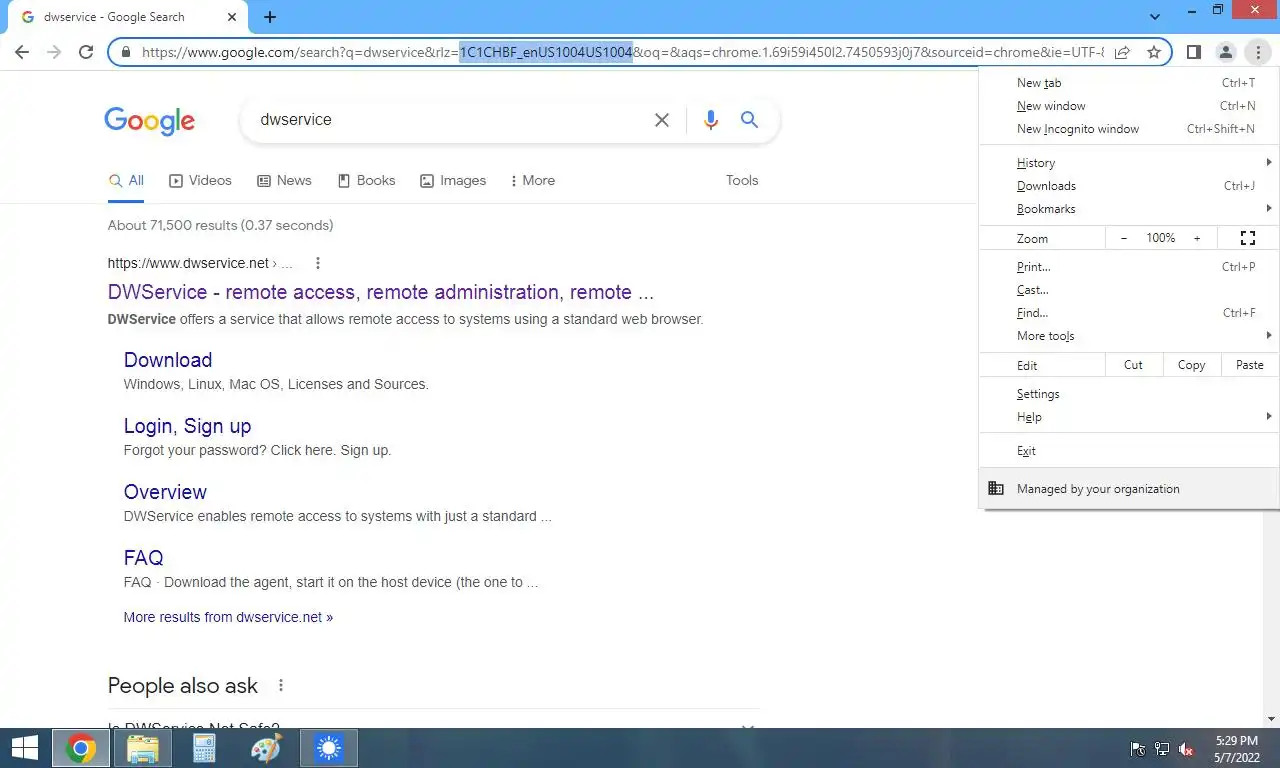Viewport: 1280px width, 768px height.
Task: Bookmark this page with the star icon
Action: coord(1154,52)
